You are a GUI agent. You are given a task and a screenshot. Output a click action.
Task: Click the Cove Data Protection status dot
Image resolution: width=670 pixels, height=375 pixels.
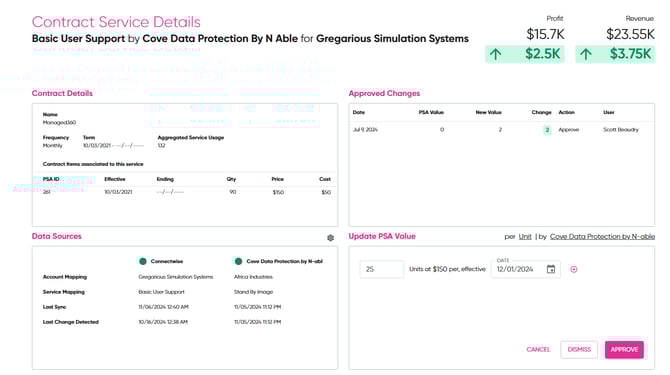point(238,261)
